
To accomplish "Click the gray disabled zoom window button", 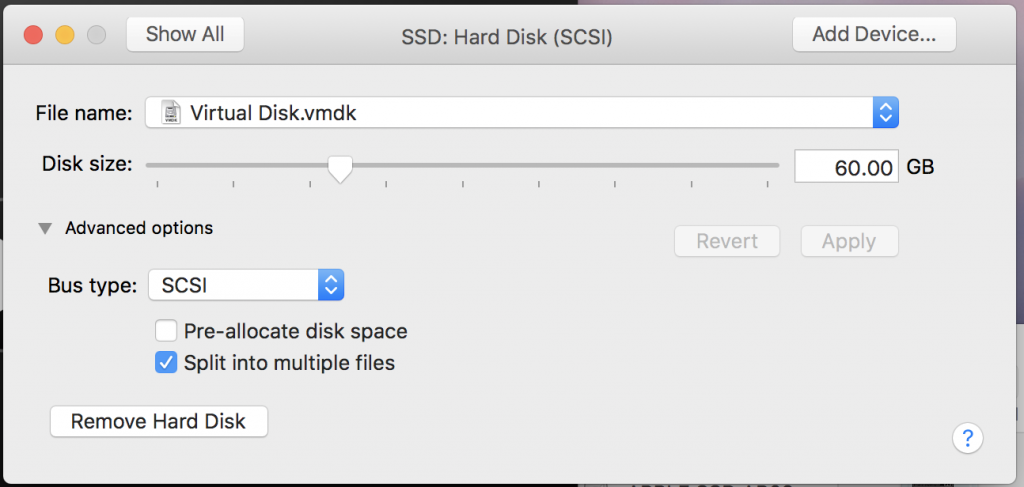I will pyautogui.click(x=97, y=35).
